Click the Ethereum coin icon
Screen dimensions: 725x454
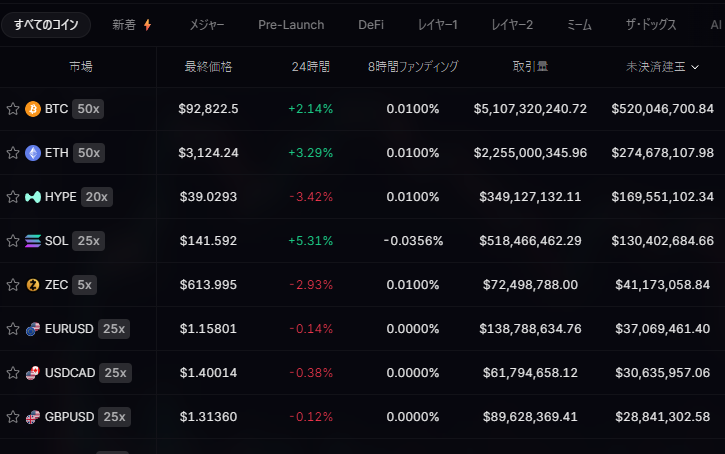(32, 153)
